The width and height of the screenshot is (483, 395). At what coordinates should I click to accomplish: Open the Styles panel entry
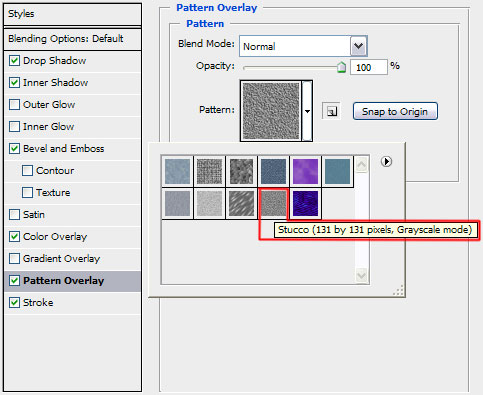(x=72, y=14)
